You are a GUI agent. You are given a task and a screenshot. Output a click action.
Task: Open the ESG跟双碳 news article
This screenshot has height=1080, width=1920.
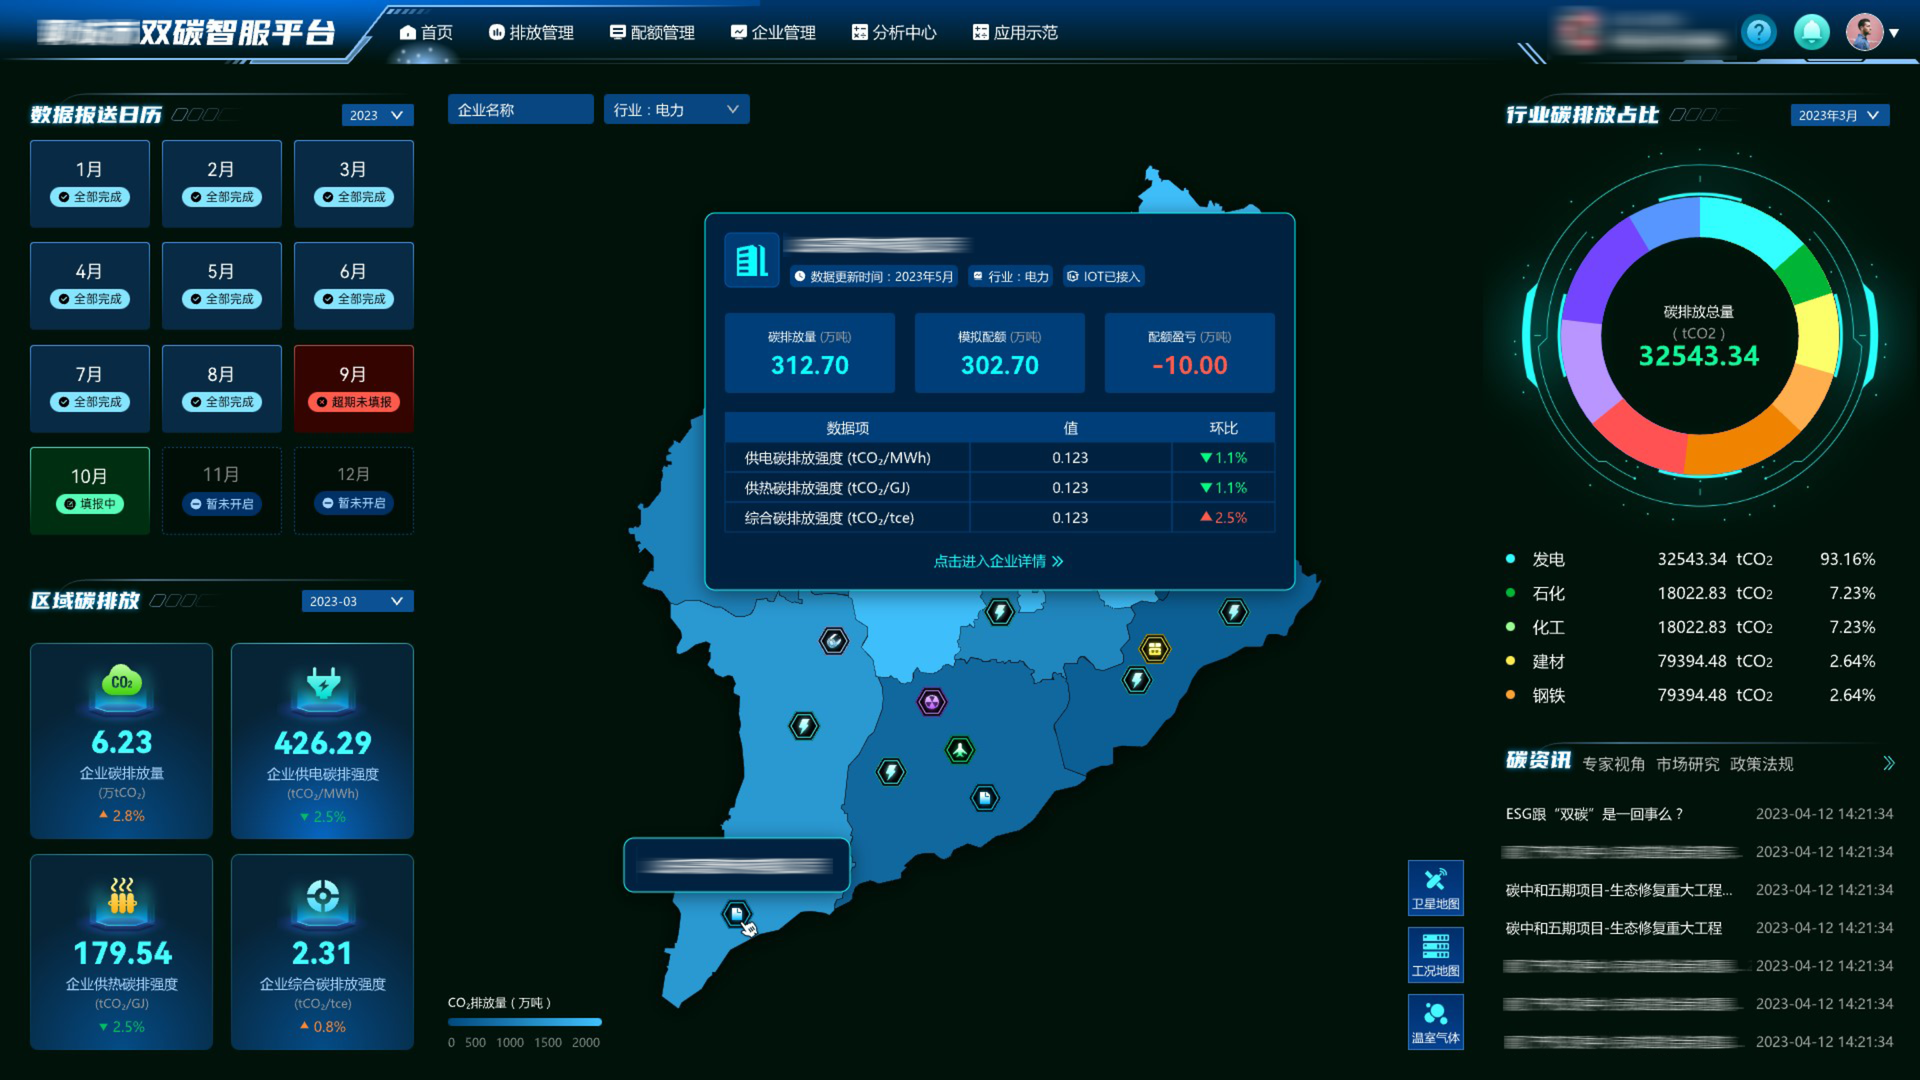(1594, 814)
